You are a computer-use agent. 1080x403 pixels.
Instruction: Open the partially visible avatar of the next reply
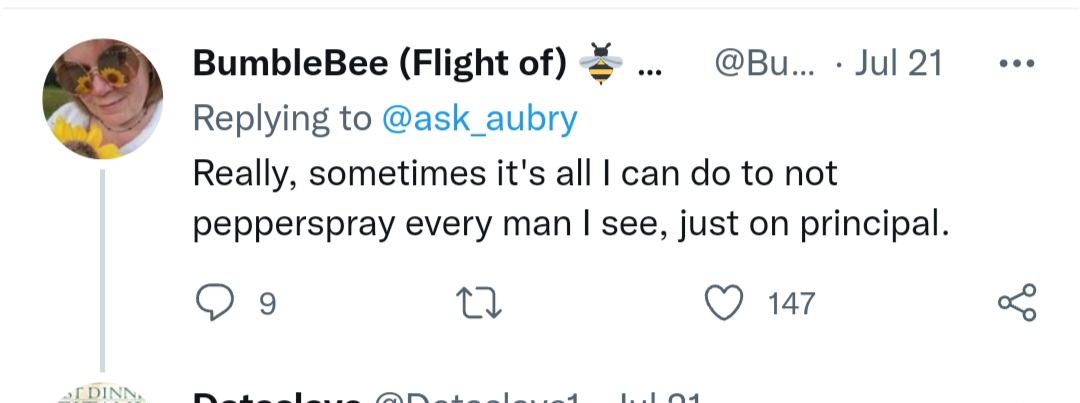coord(103,394)
